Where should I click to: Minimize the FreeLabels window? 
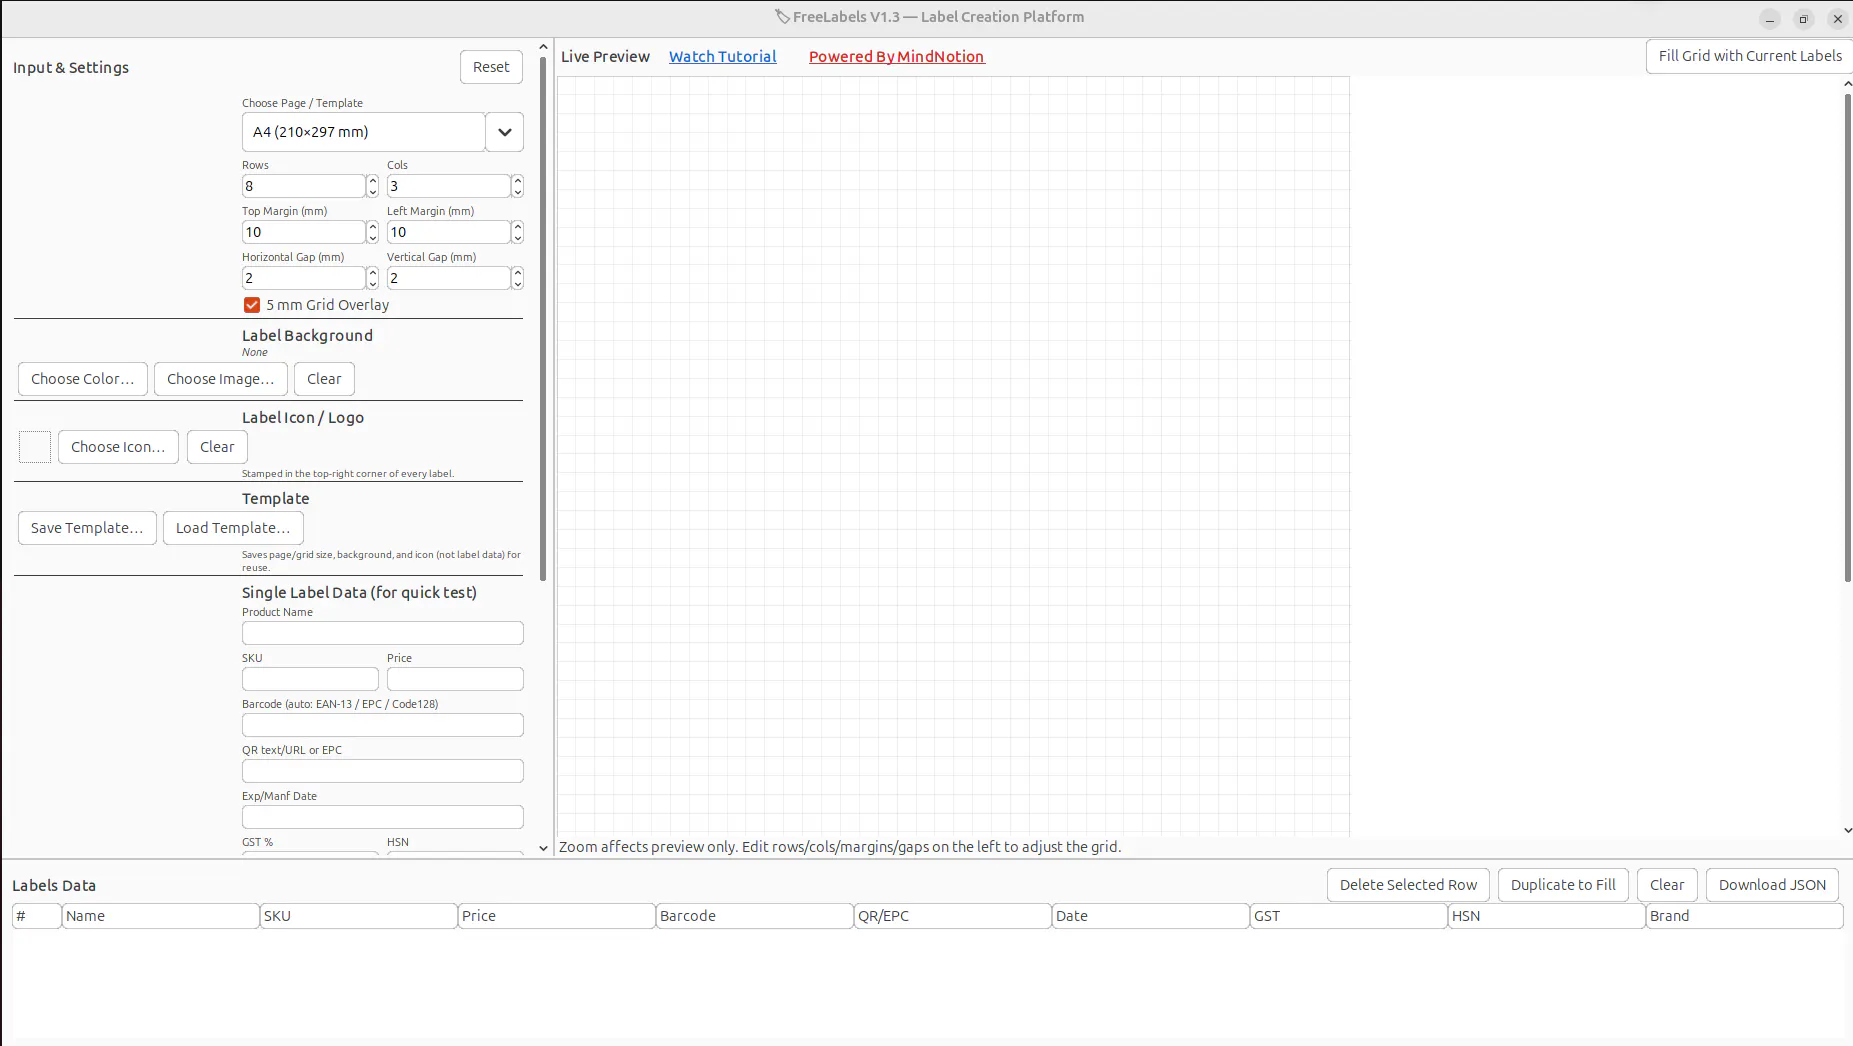pos(1770,19)
